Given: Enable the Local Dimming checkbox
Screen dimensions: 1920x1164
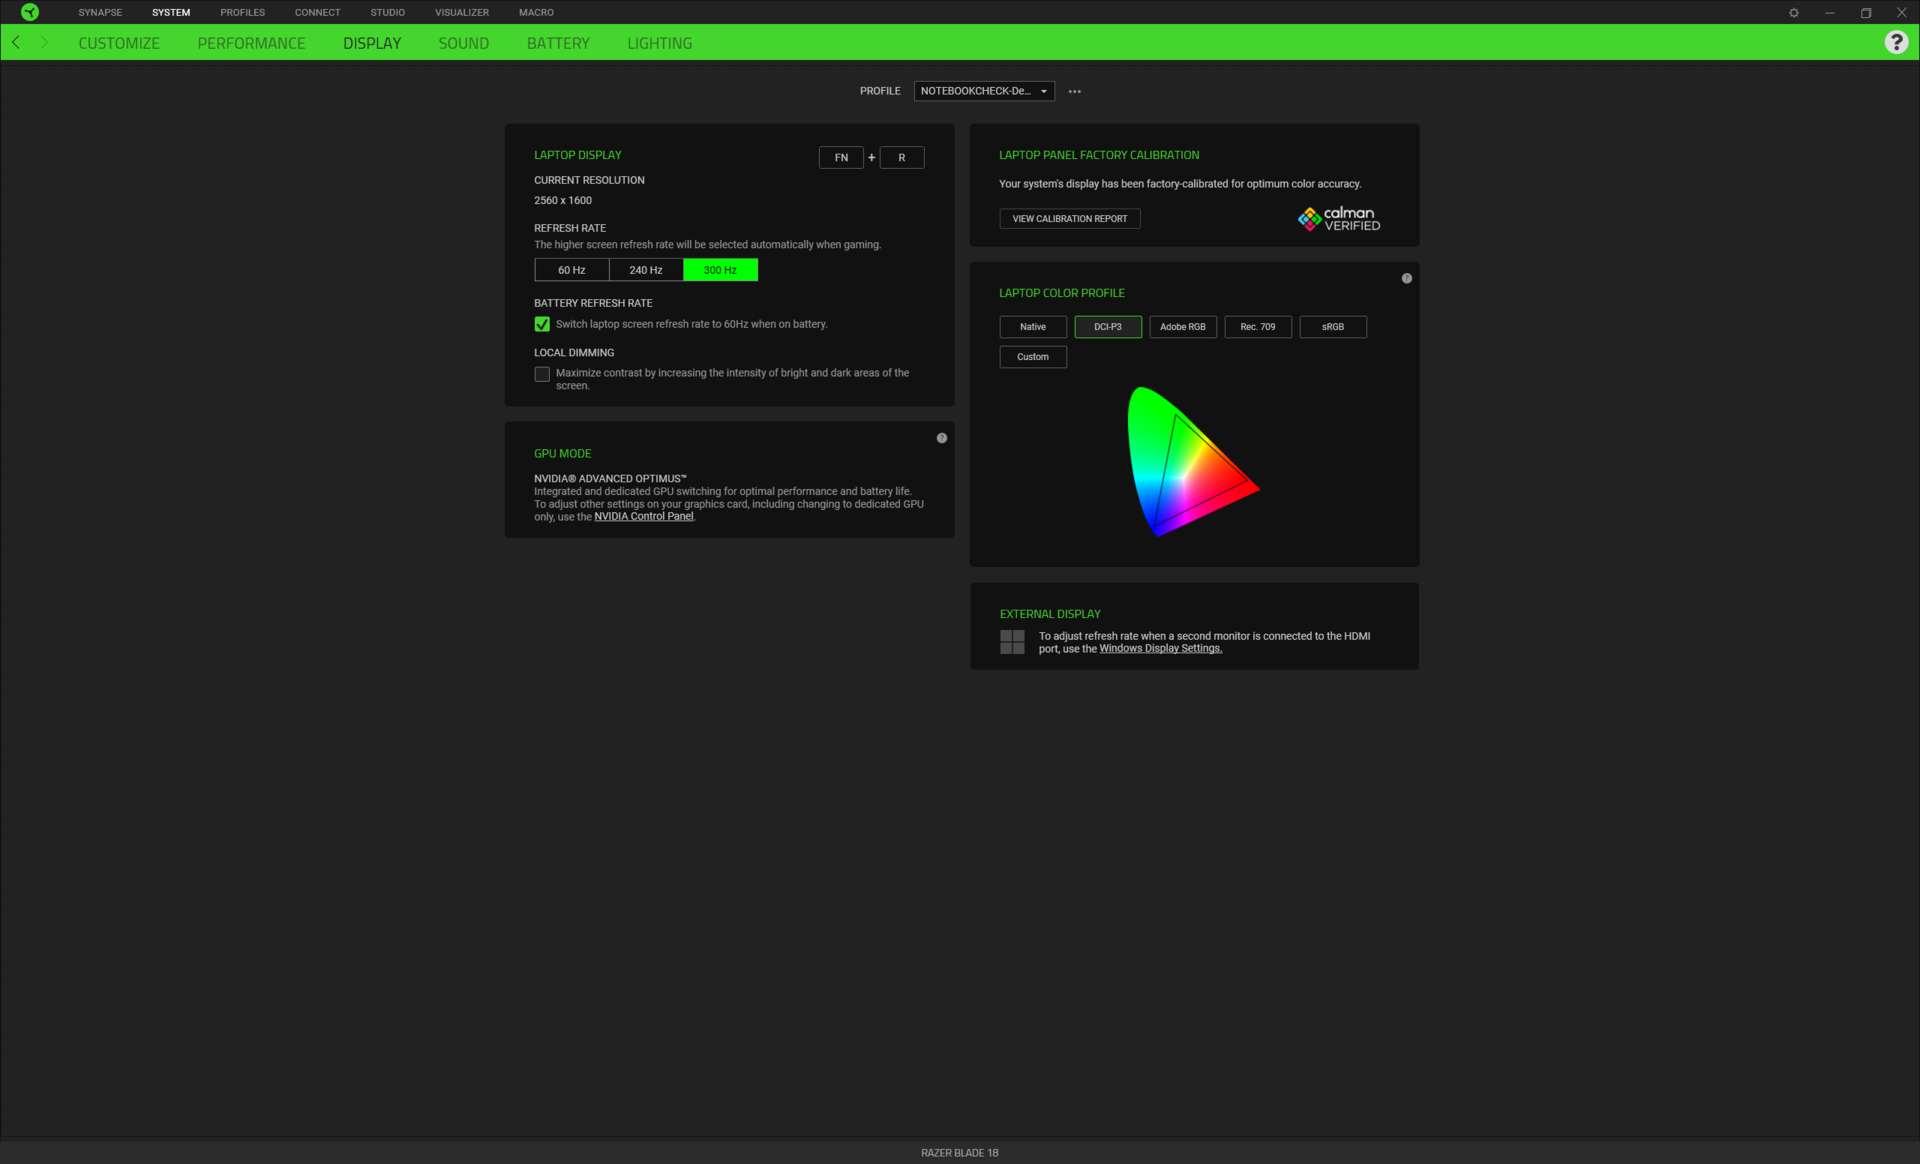Looking at the screenshot, I should [x=542, y=374].
